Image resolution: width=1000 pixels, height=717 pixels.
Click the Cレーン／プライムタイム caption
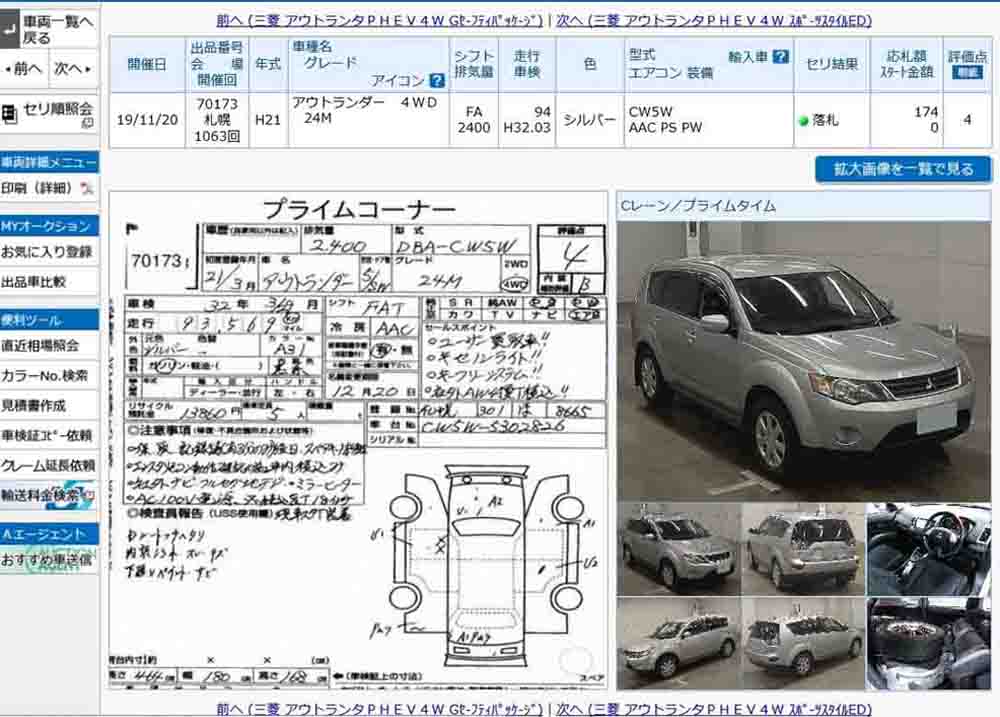coord(698,206)
